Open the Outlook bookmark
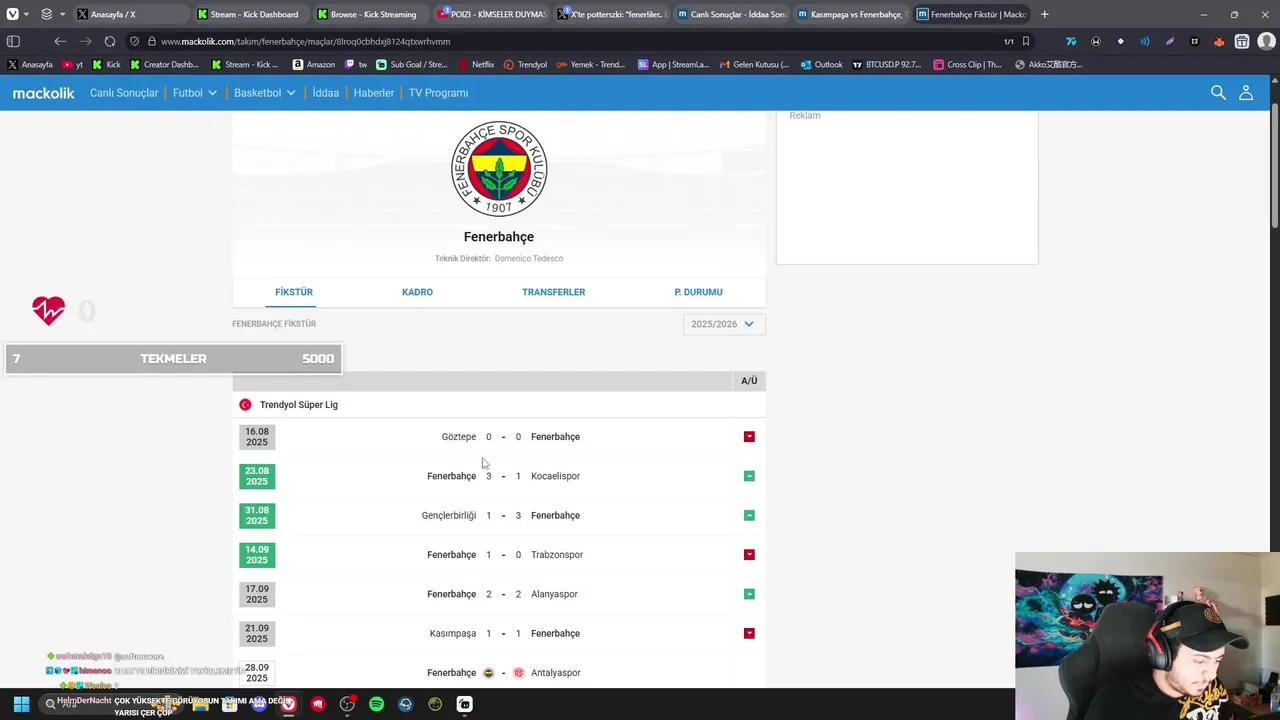This screenshot has height=720, width=1280. pyautogui.click(x=820, y=64)
